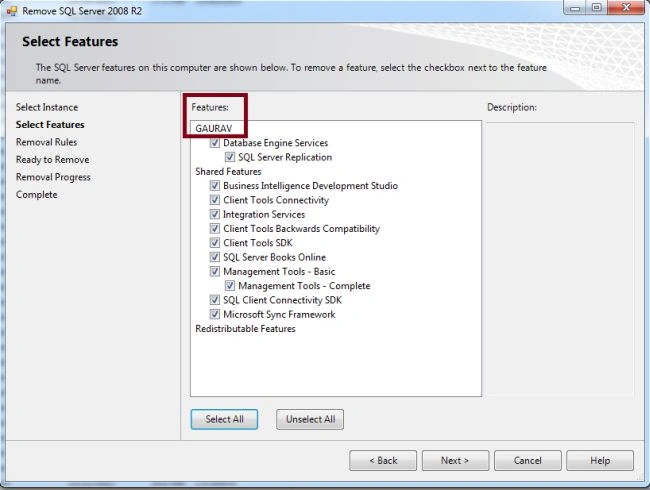Uncheck Client Tools Connectivity checkbox
650x490 pixels.
pos(215,200)
